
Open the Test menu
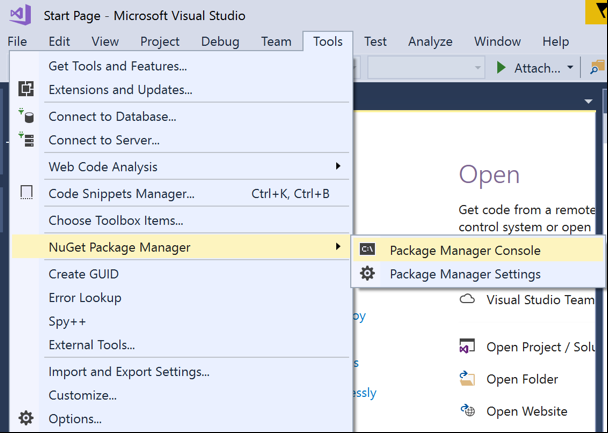click(x=375, y=41)
